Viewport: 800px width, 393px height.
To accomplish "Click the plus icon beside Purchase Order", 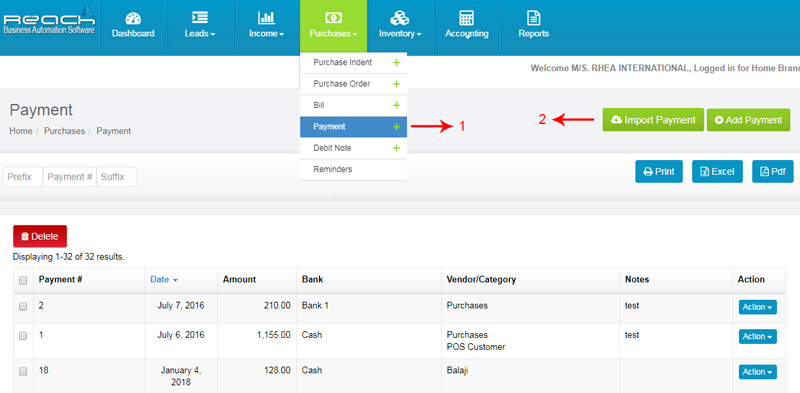I will point(396,84).
